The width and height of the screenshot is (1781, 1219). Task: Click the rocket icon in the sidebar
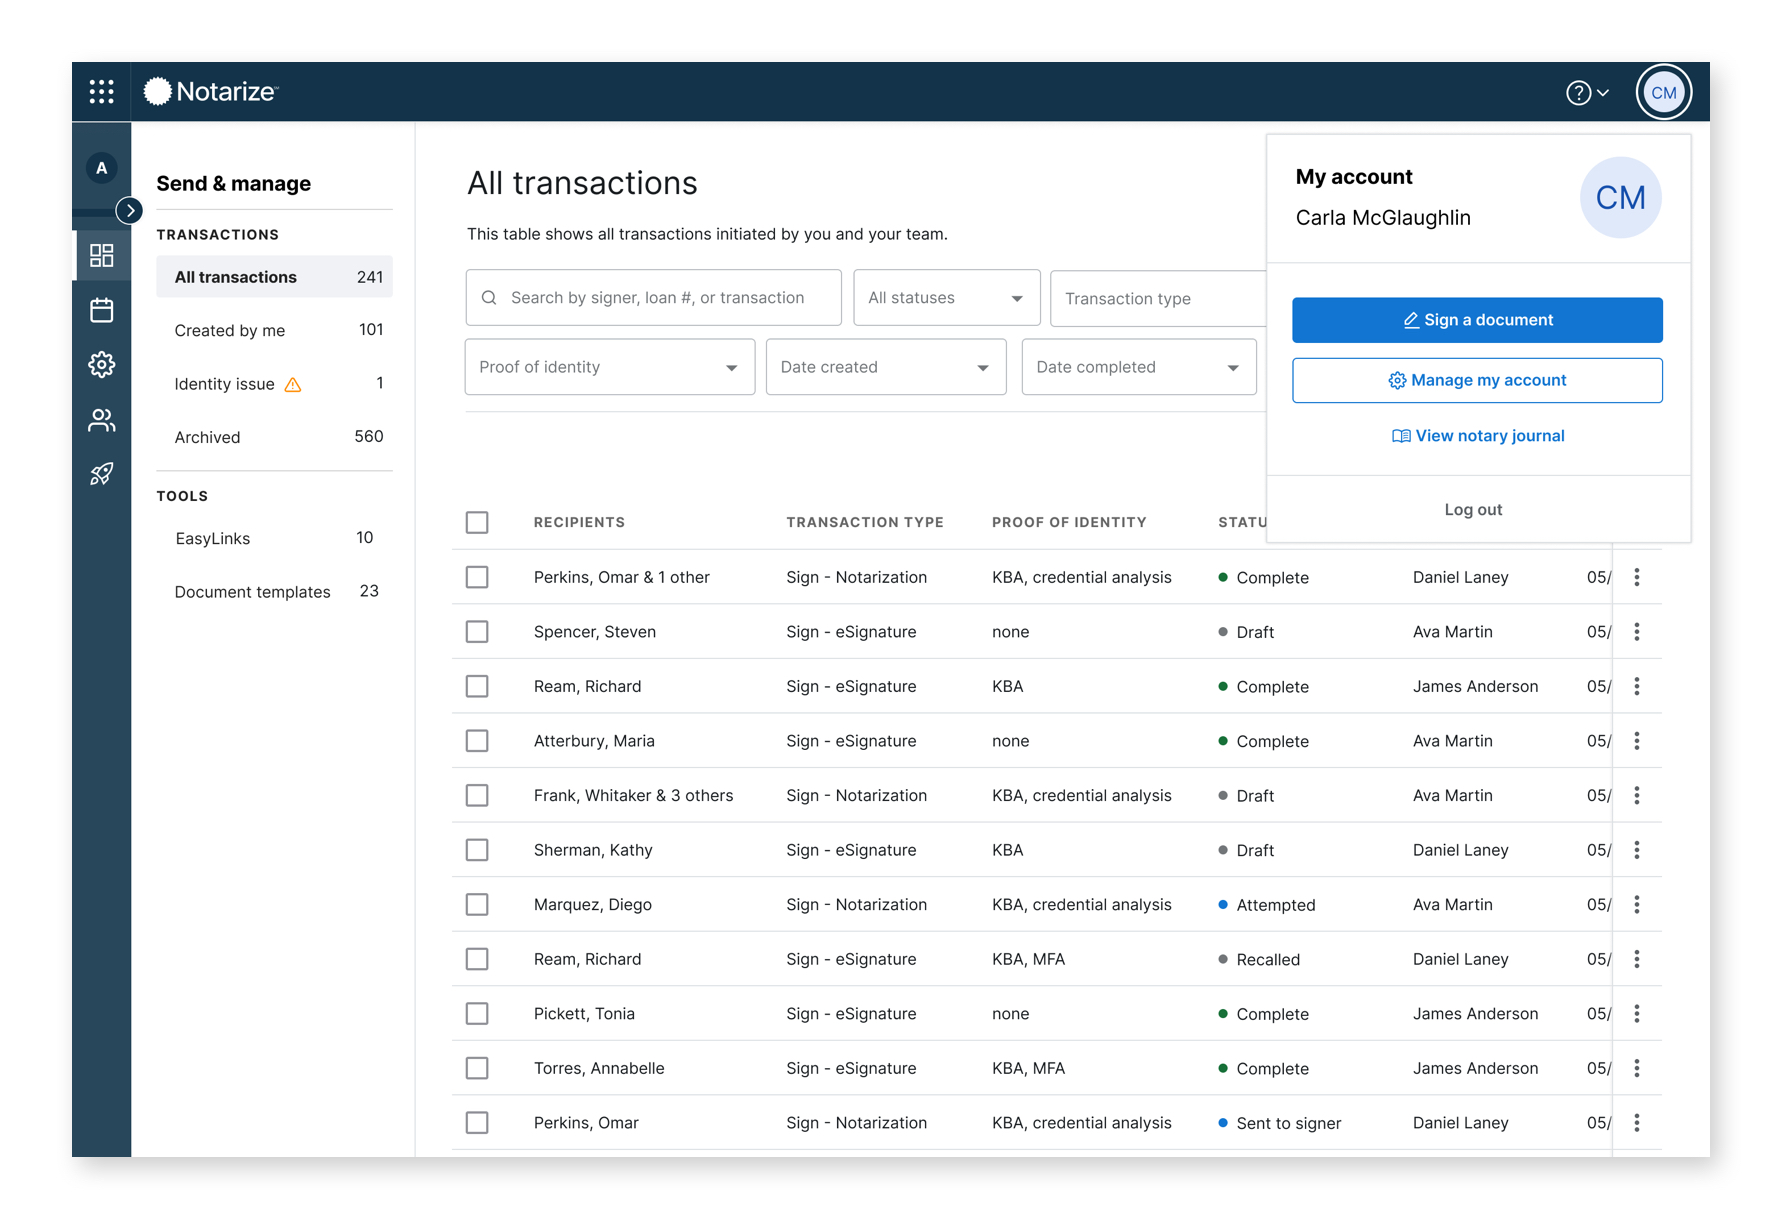[101, 474]
